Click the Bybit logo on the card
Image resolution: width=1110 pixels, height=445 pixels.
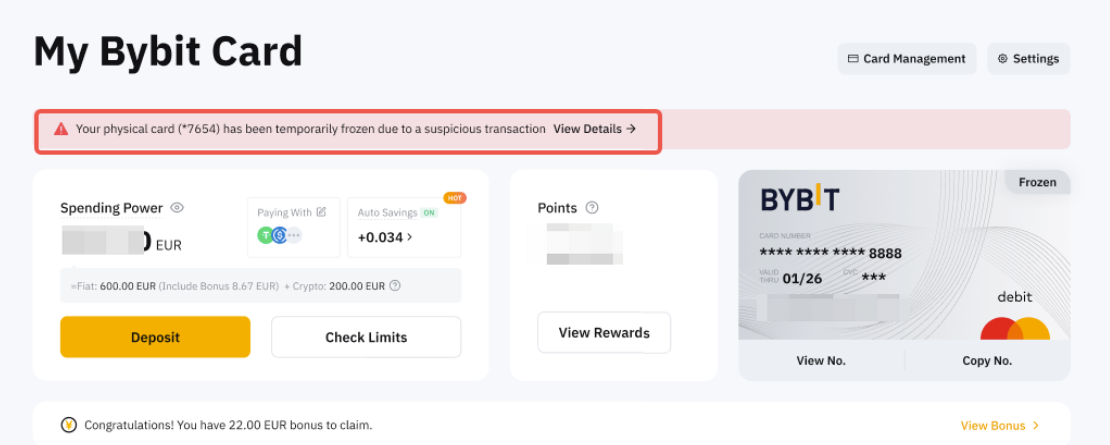800,200
